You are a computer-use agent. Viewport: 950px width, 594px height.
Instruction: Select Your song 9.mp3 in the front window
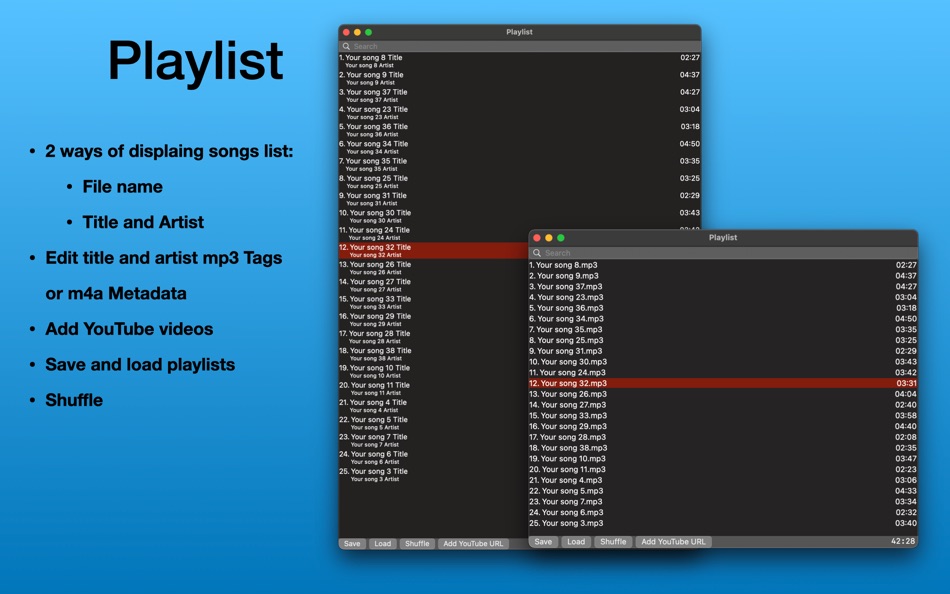(x=580, y=274)
